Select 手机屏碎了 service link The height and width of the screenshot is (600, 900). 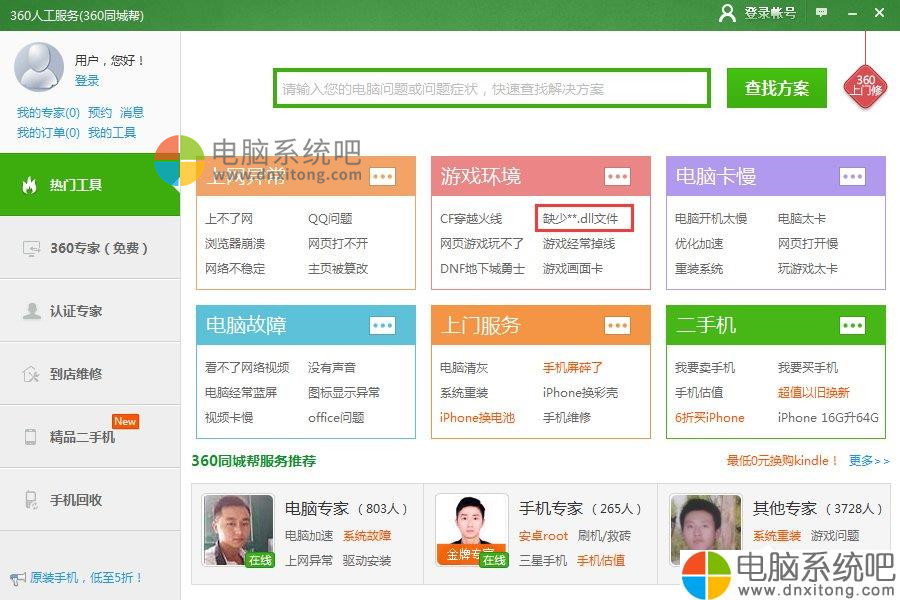pyautogui.click(x=573, y=367)
